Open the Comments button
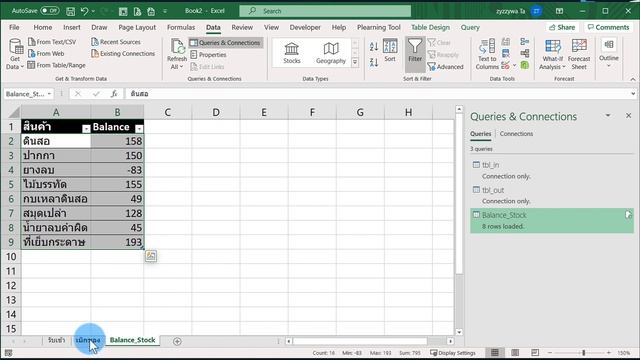 608,27
